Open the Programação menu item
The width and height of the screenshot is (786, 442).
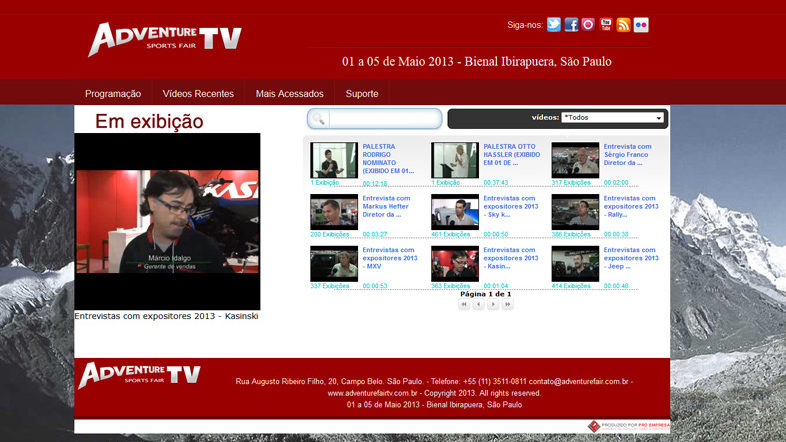(x=113, y=94)
